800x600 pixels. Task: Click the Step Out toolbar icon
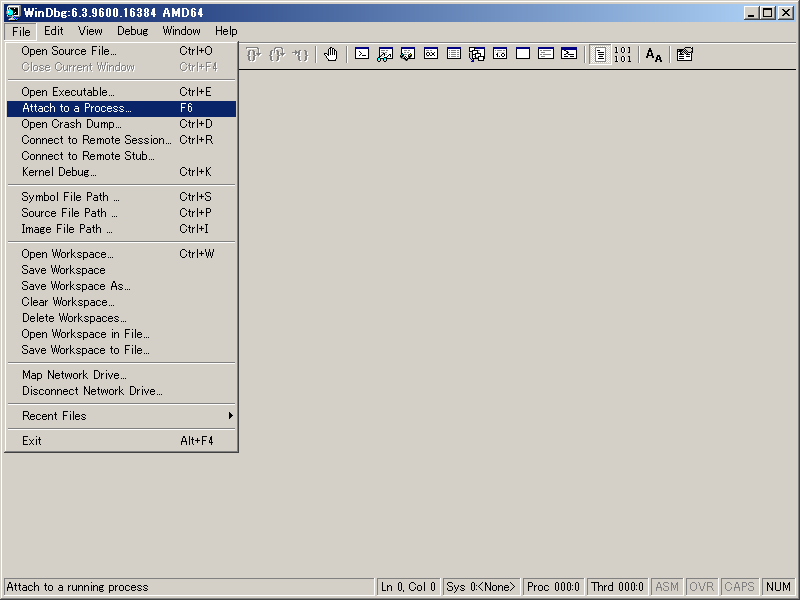[x=277, y=54]
